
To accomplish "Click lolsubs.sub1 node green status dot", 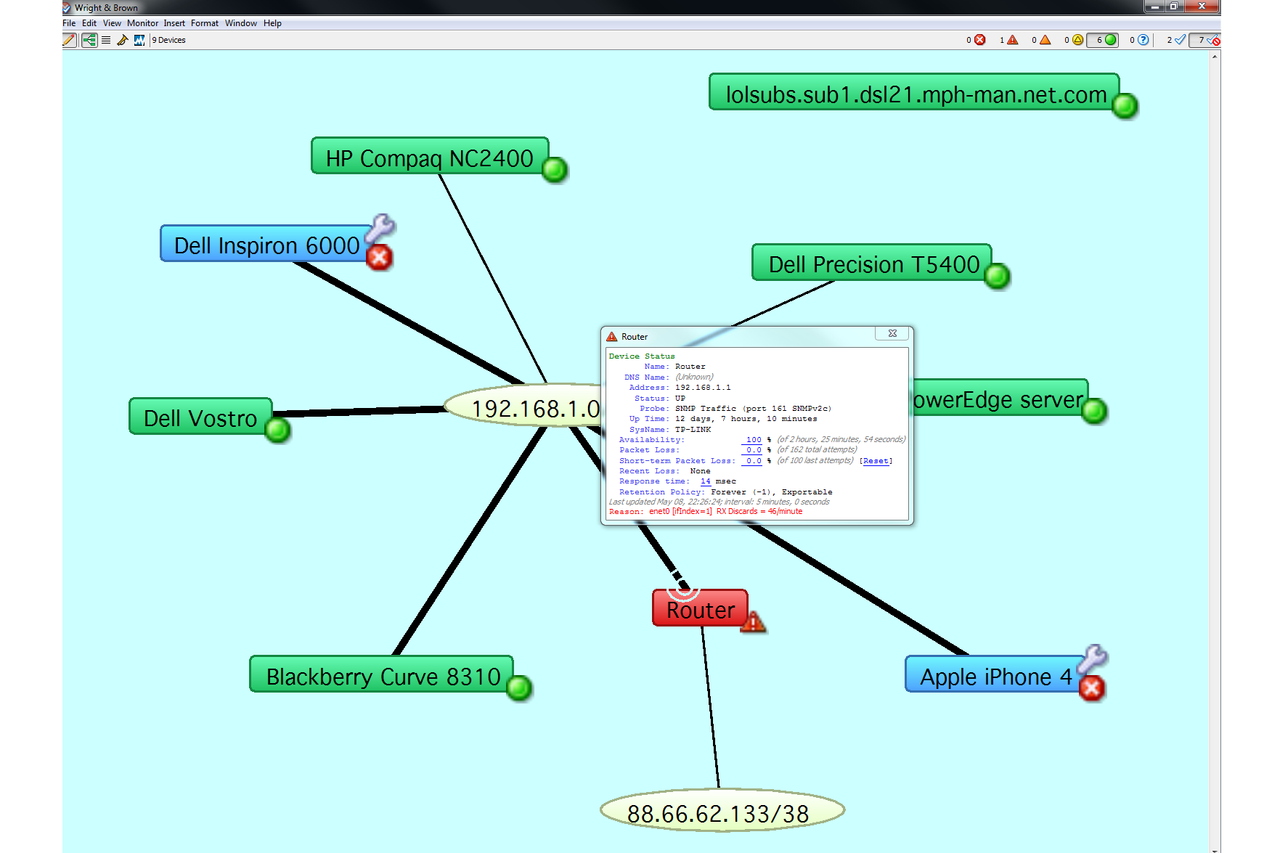I will pyautogui.click(x=1126, y=106).
